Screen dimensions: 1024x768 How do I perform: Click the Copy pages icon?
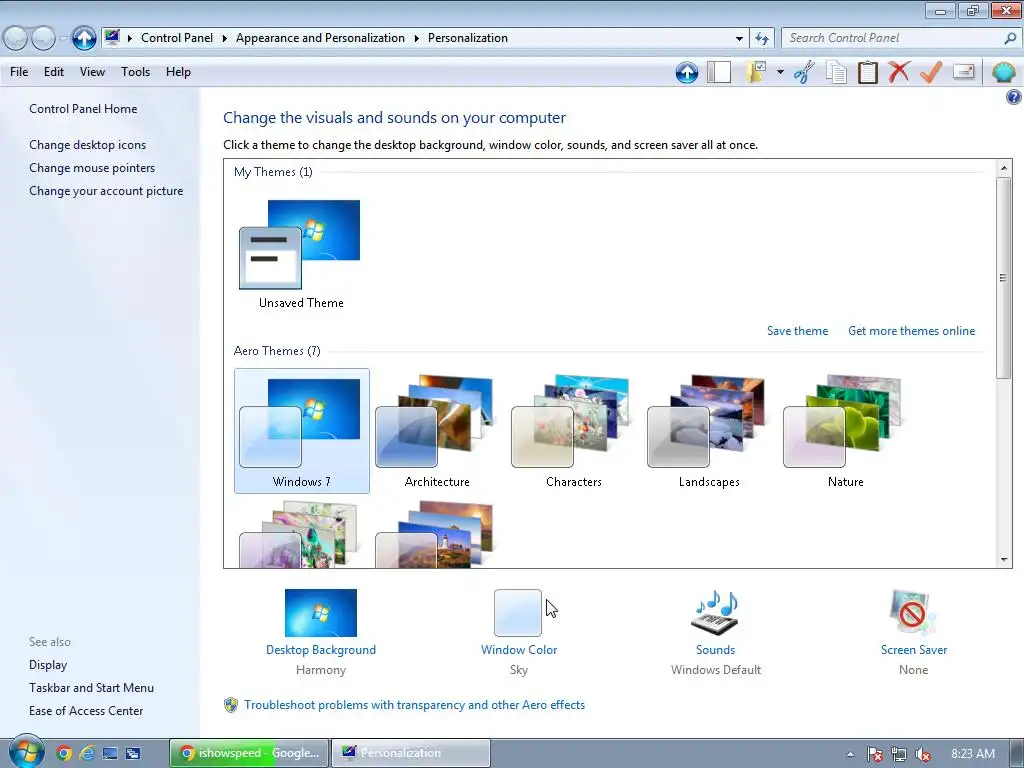point(836,72)
